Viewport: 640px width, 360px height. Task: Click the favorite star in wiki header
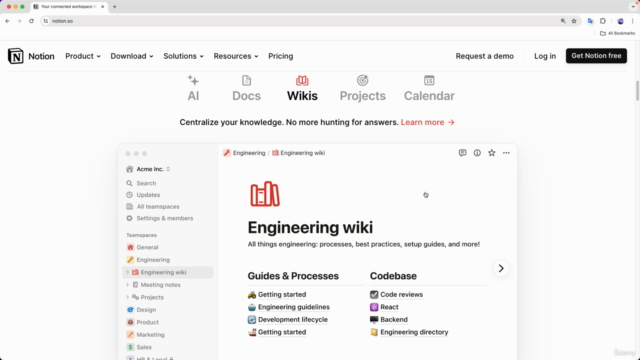(x=491, y=153)
